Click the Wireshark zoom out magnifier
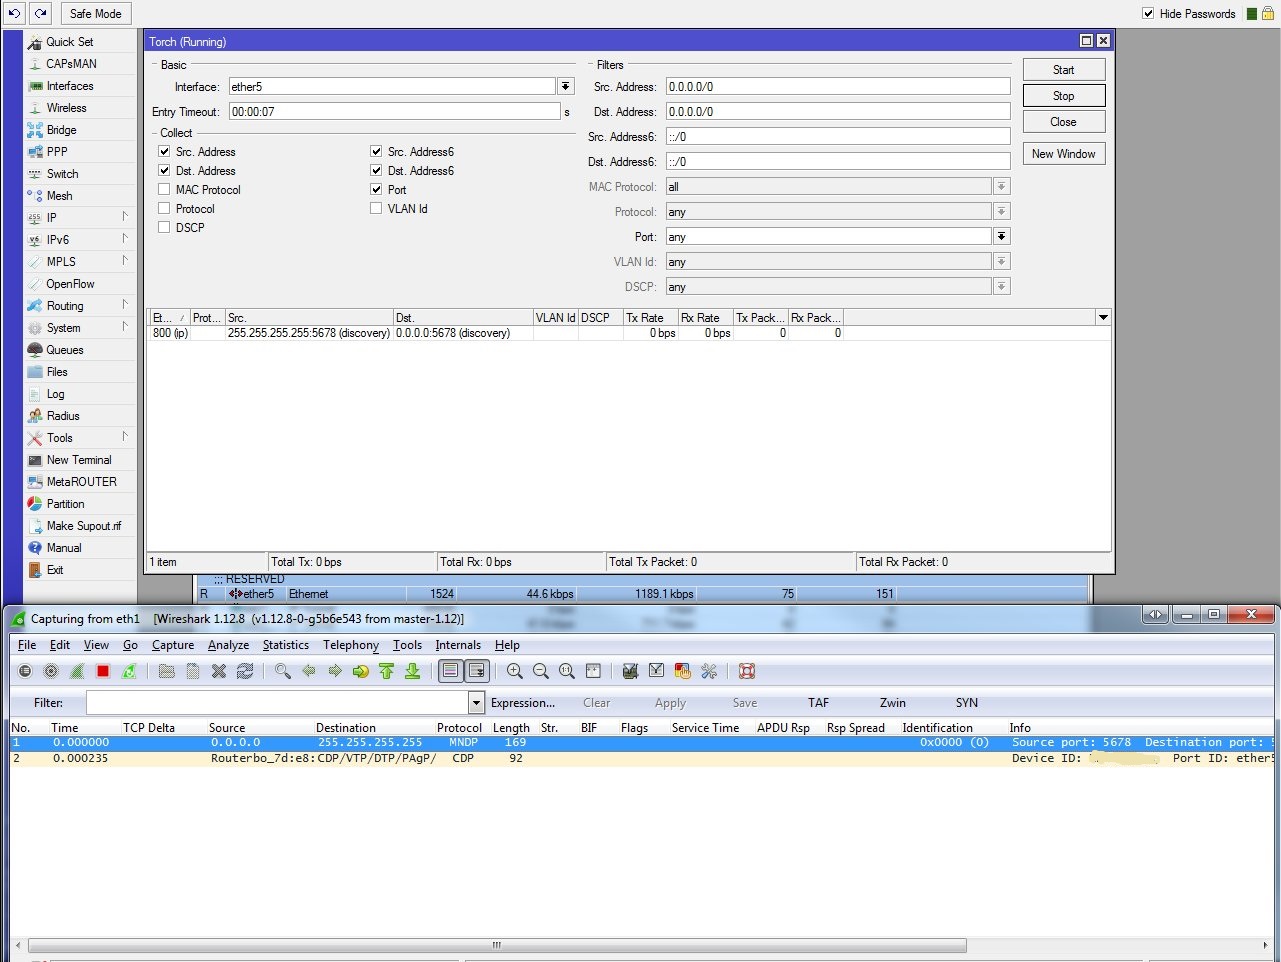Screen dimensions: 1281x962 540,671
